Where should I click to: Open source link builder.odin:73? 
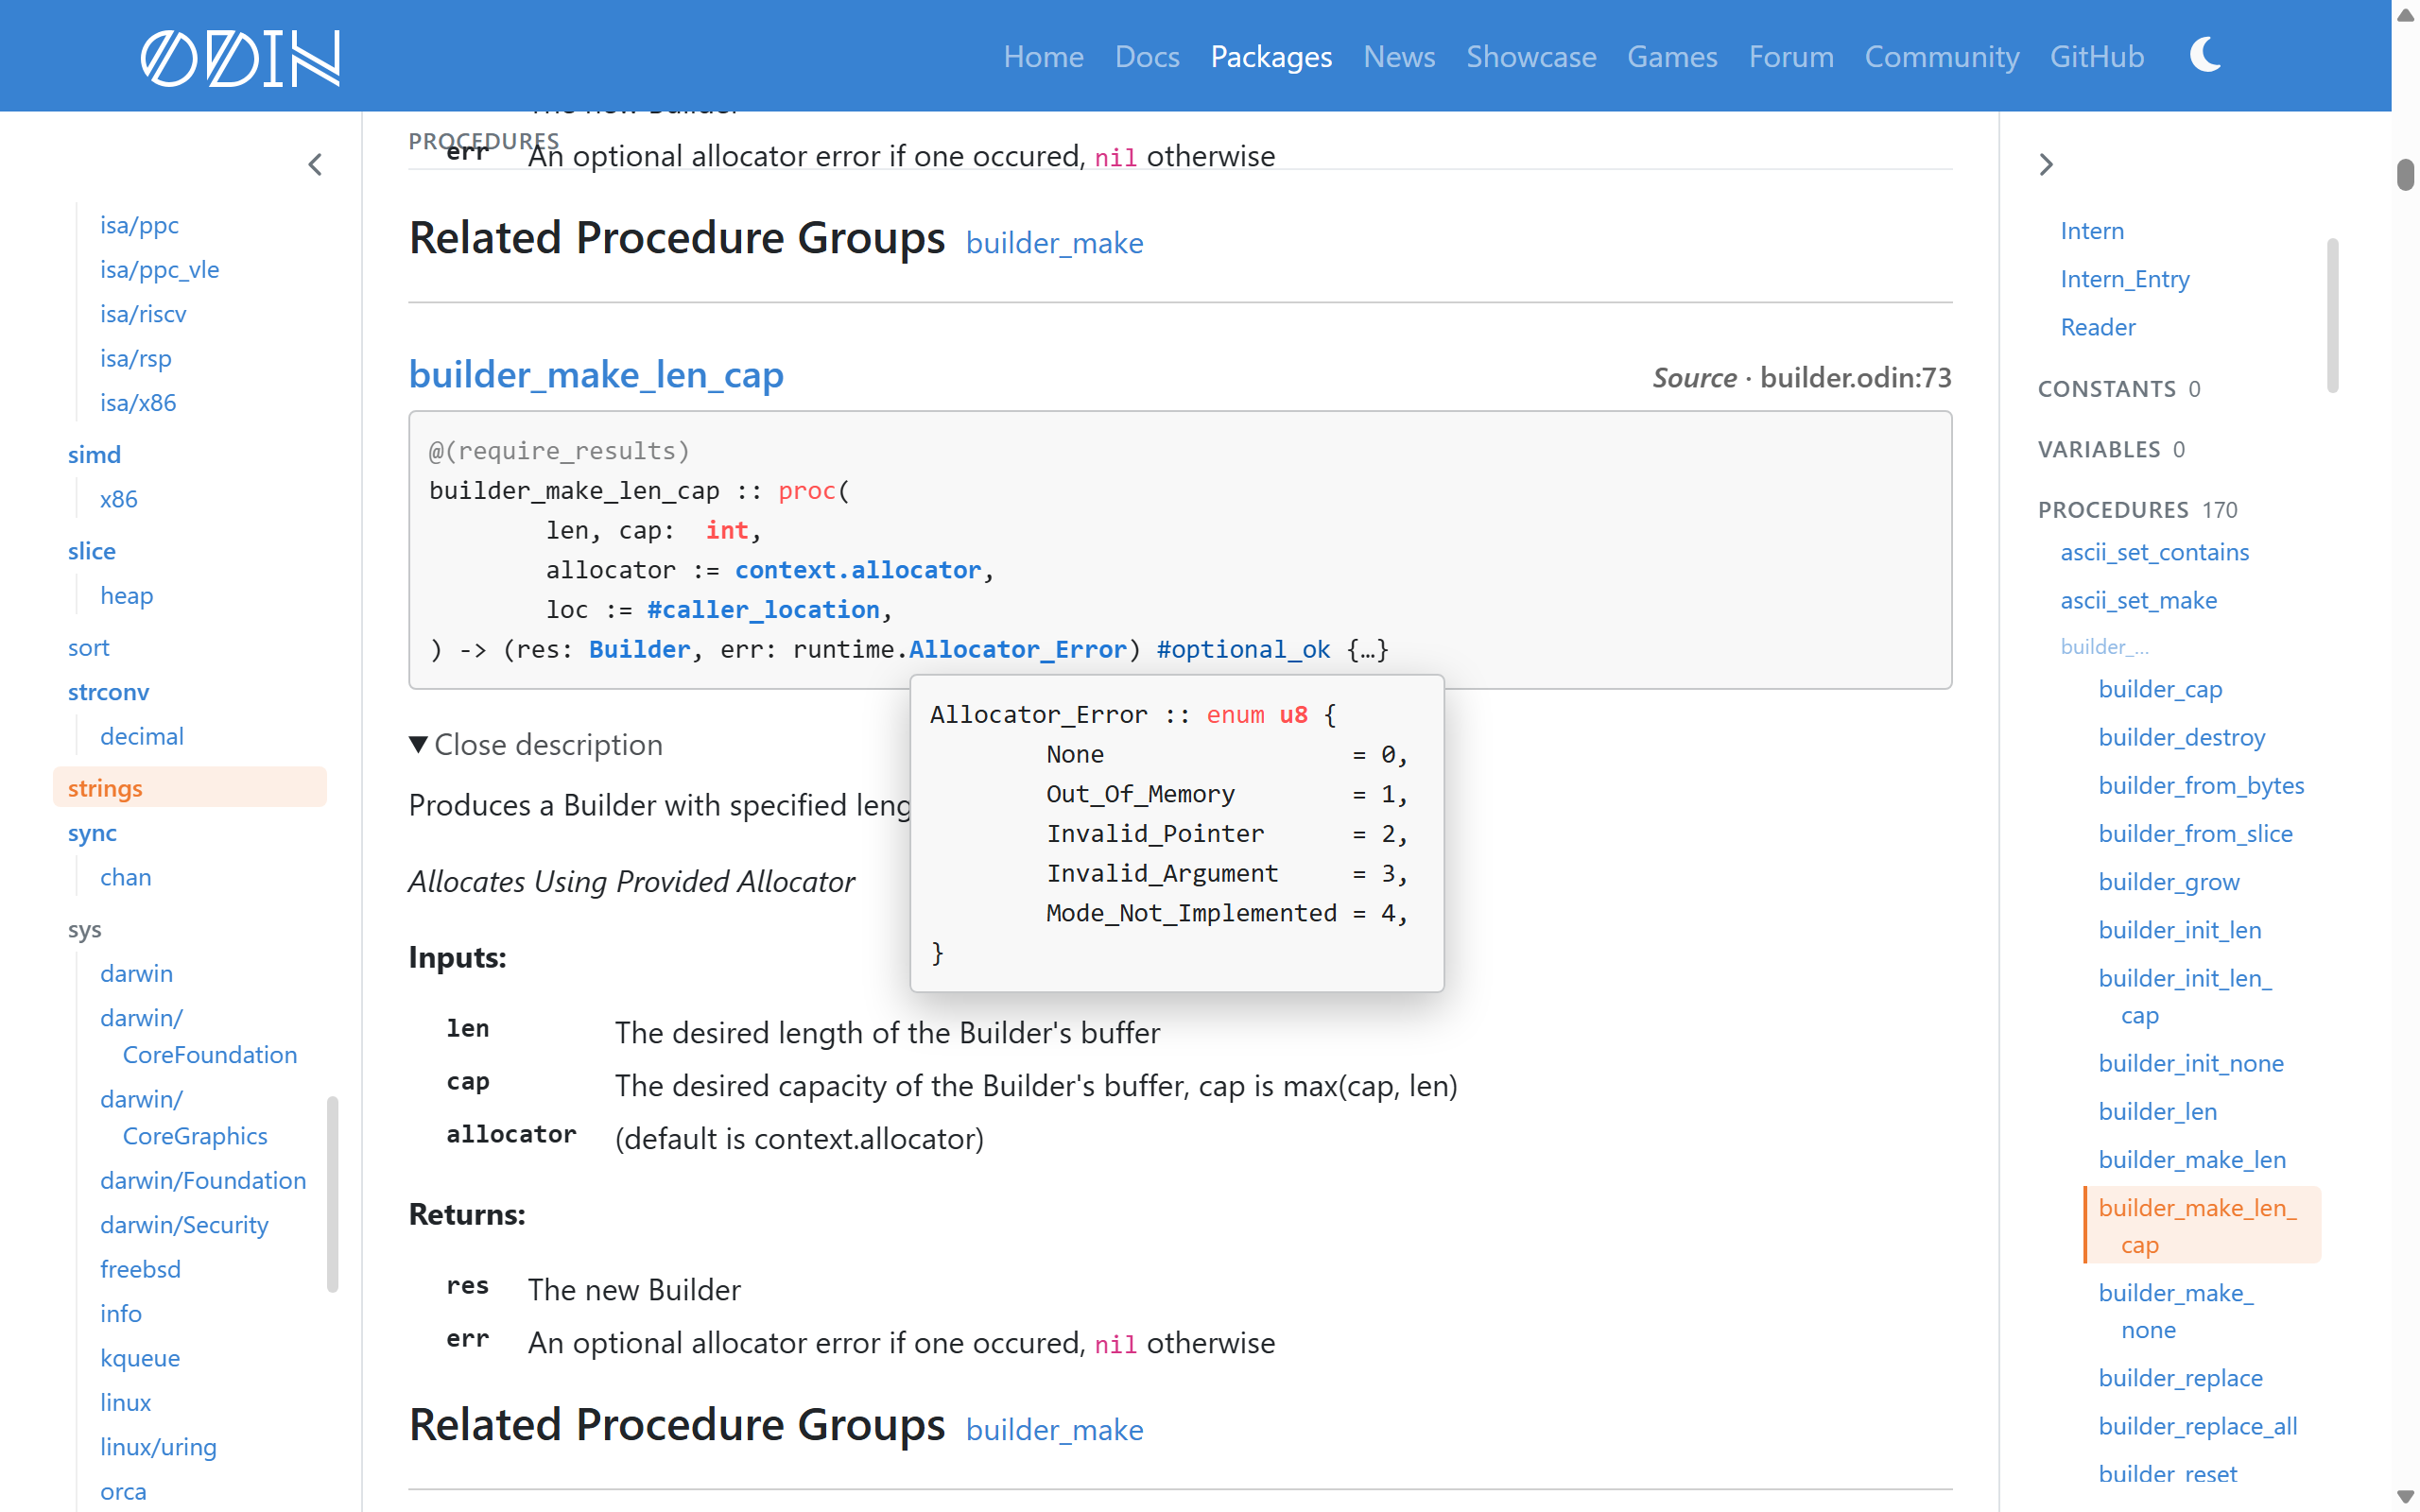[x=1856, y=377]
